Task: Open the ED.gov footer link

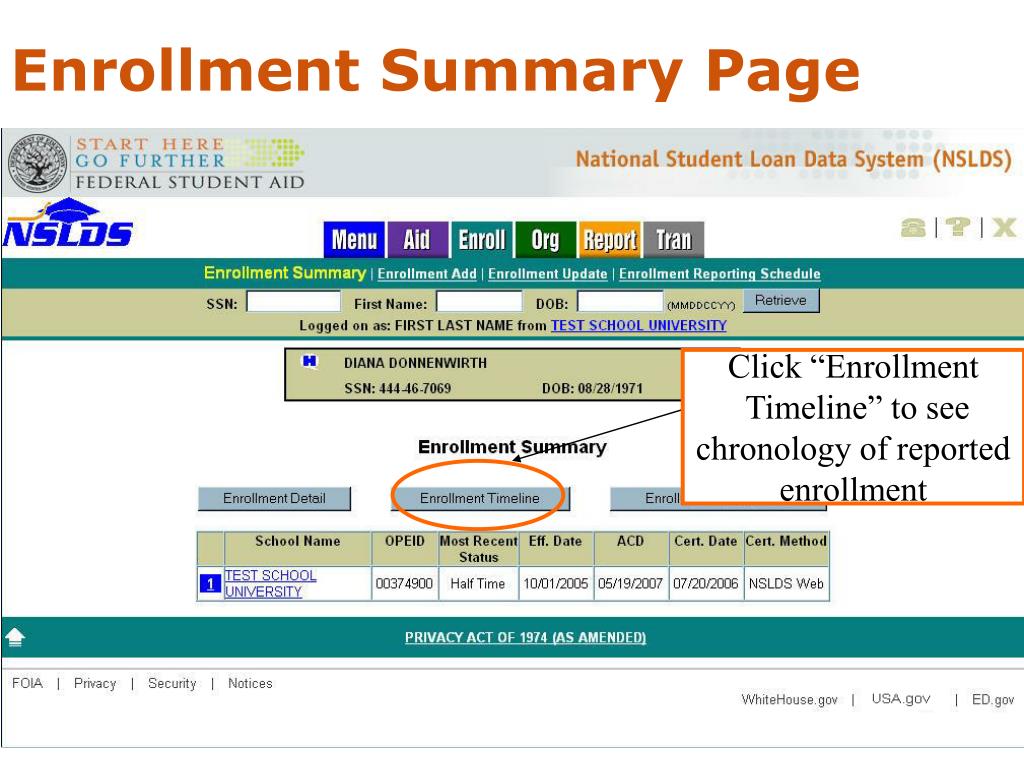Action: pos(993,699)
